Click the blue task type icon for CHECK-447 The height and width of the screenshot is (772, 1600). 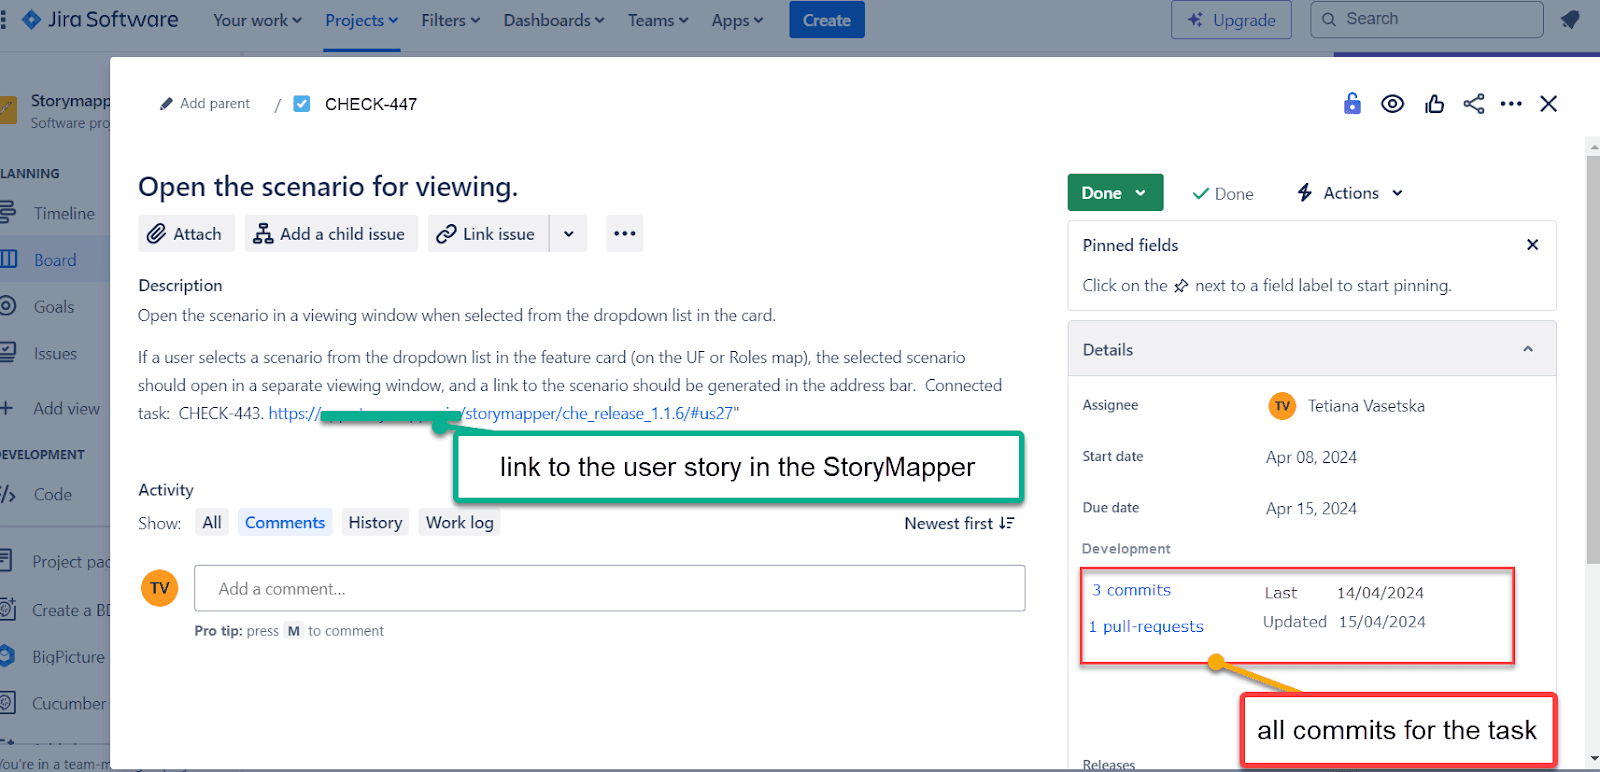[x=302, y=104]
